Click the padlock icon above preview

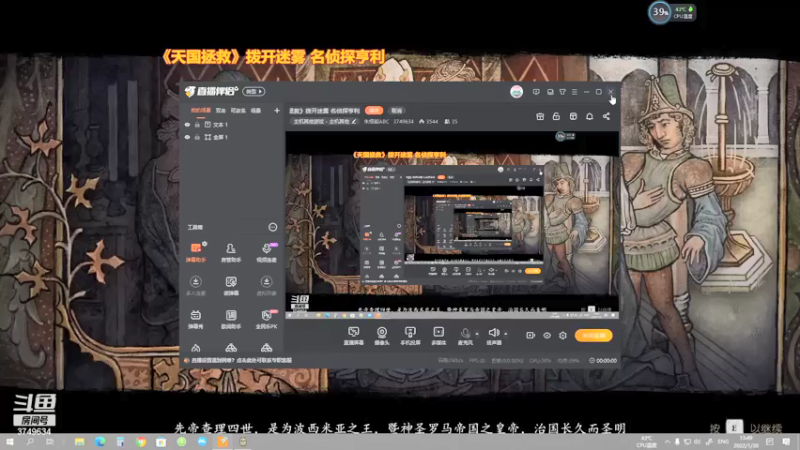[556, 116]
